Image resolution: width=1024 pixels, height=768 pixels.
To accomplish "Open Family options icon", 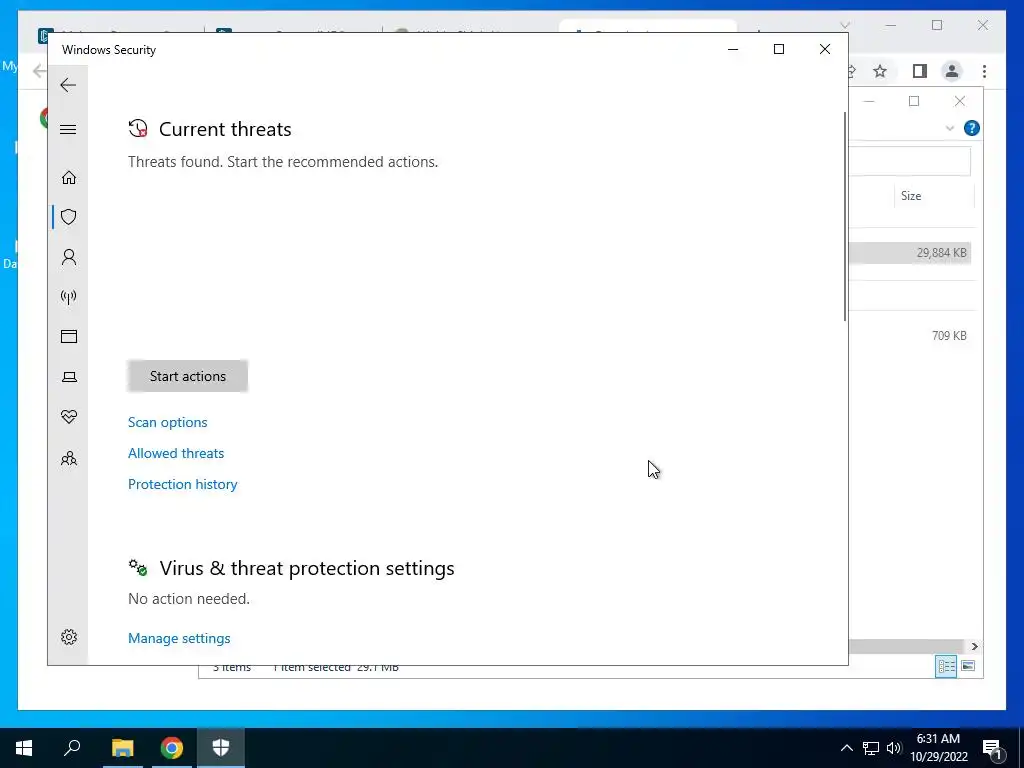I will (69, 458).
